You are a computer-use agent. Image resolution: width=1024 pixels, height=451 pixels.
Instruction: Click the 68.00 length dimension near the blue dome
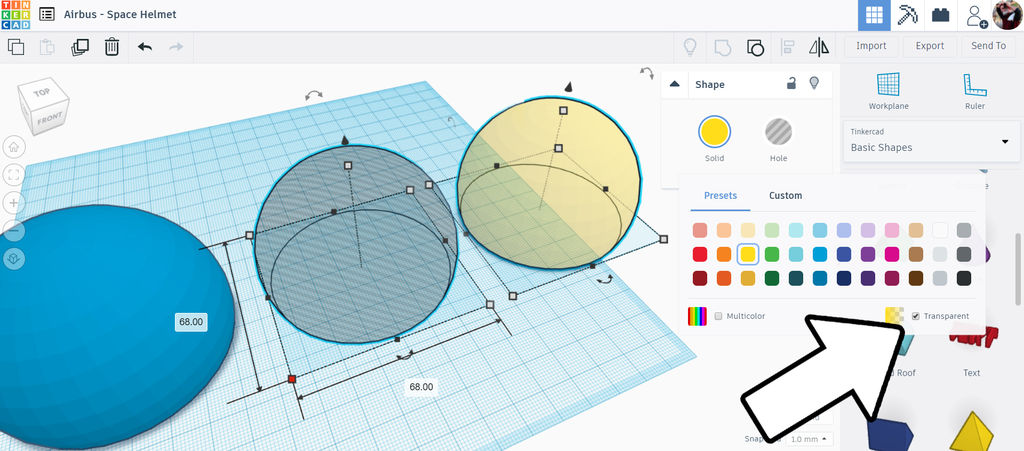pos(191,322)
